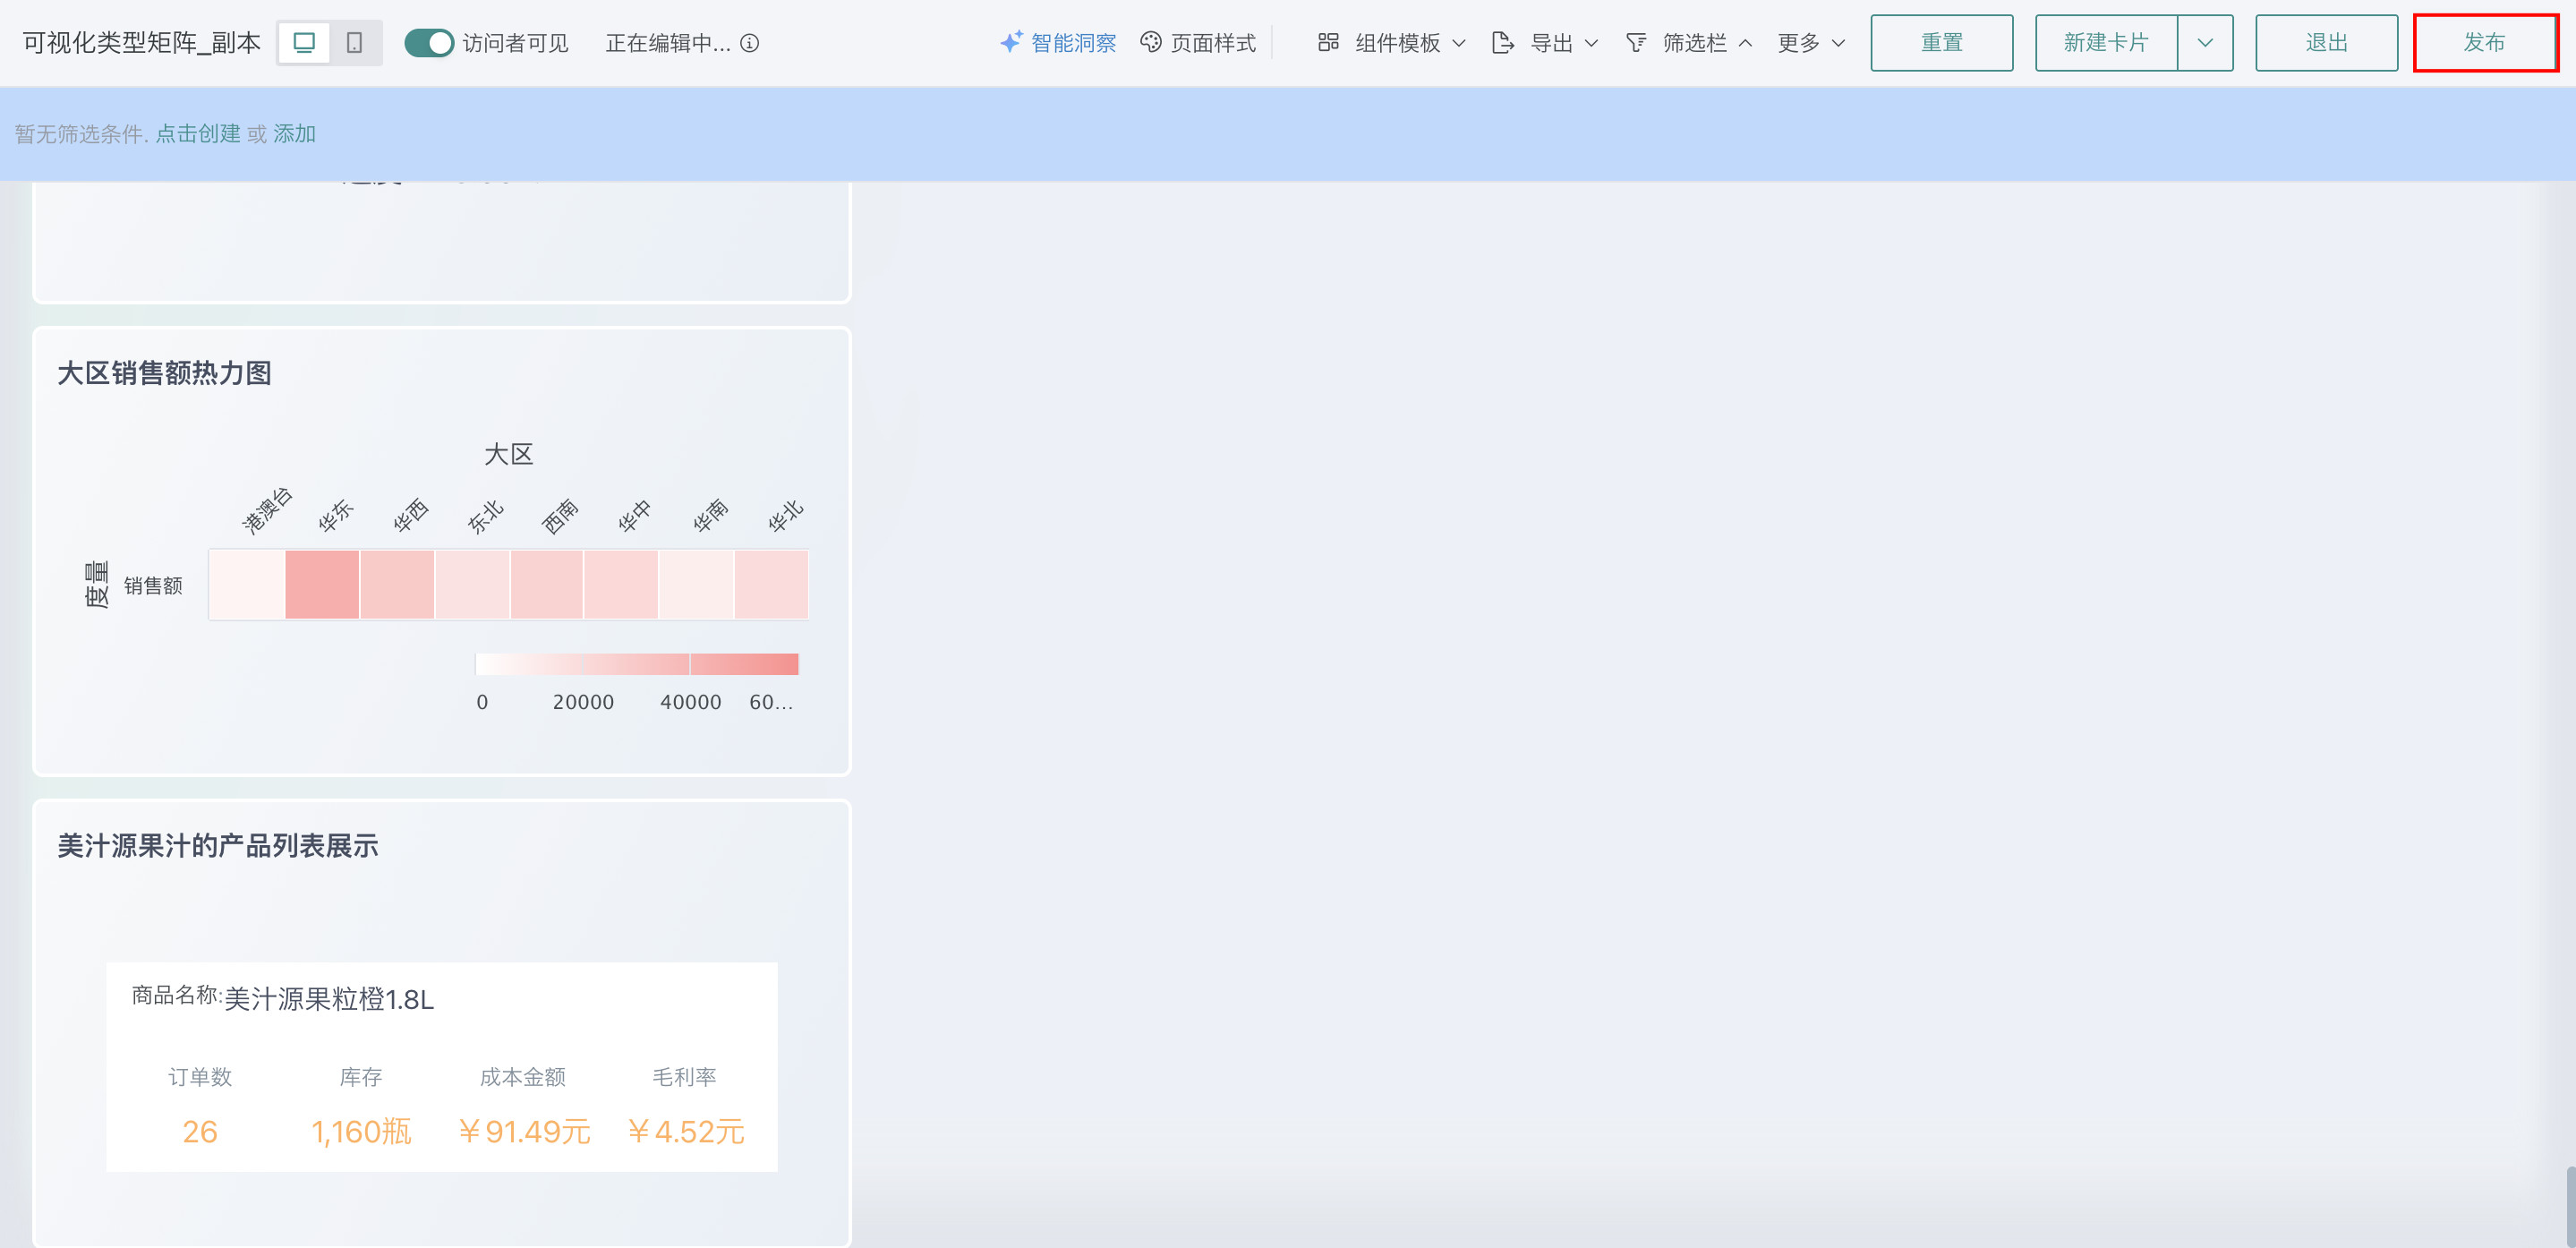Click the 华东 heatmap cell
2576x1248 pixels.
[322, 585]
